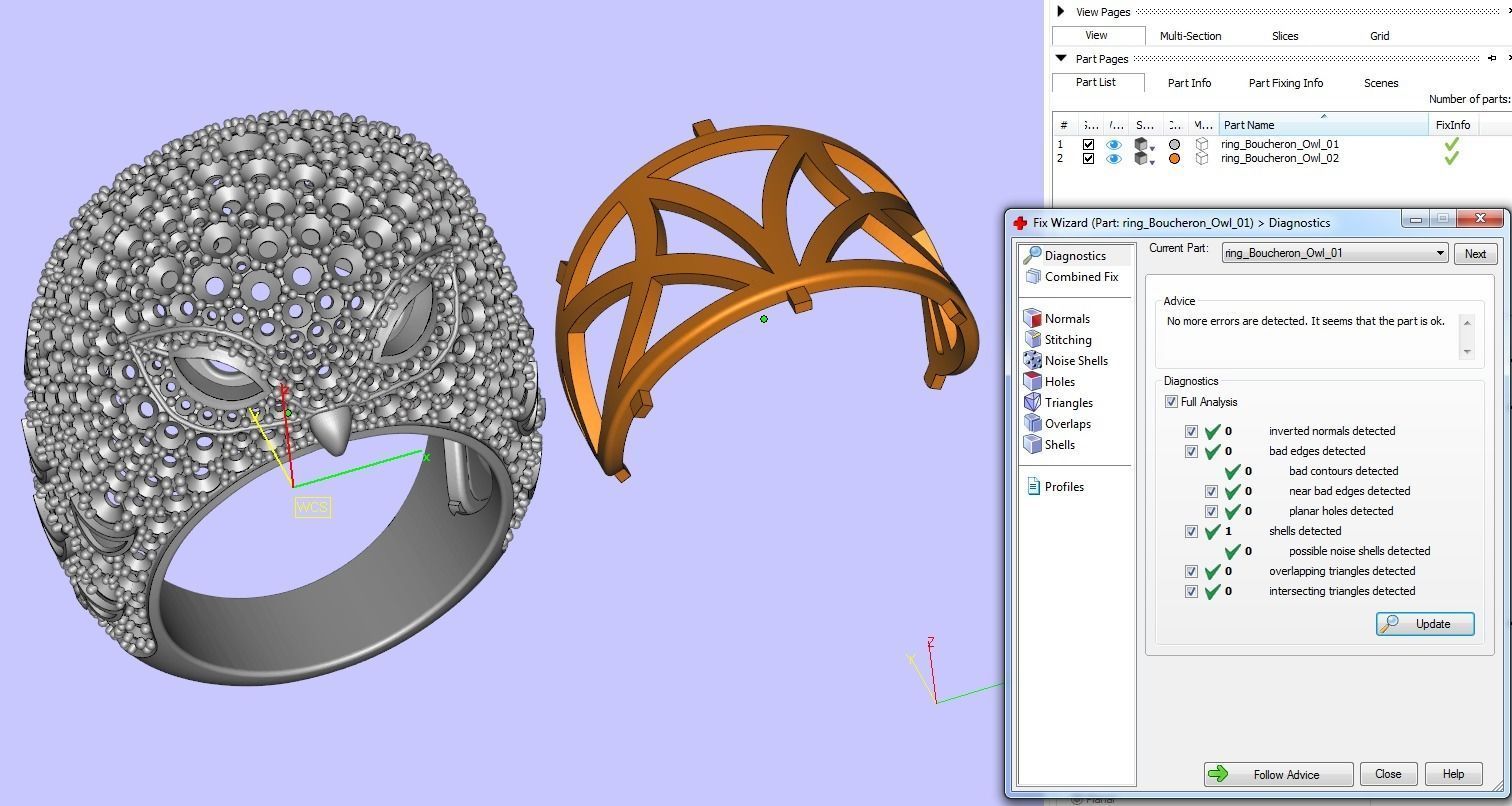Open the Triangles fixing page

point(1068,403)
